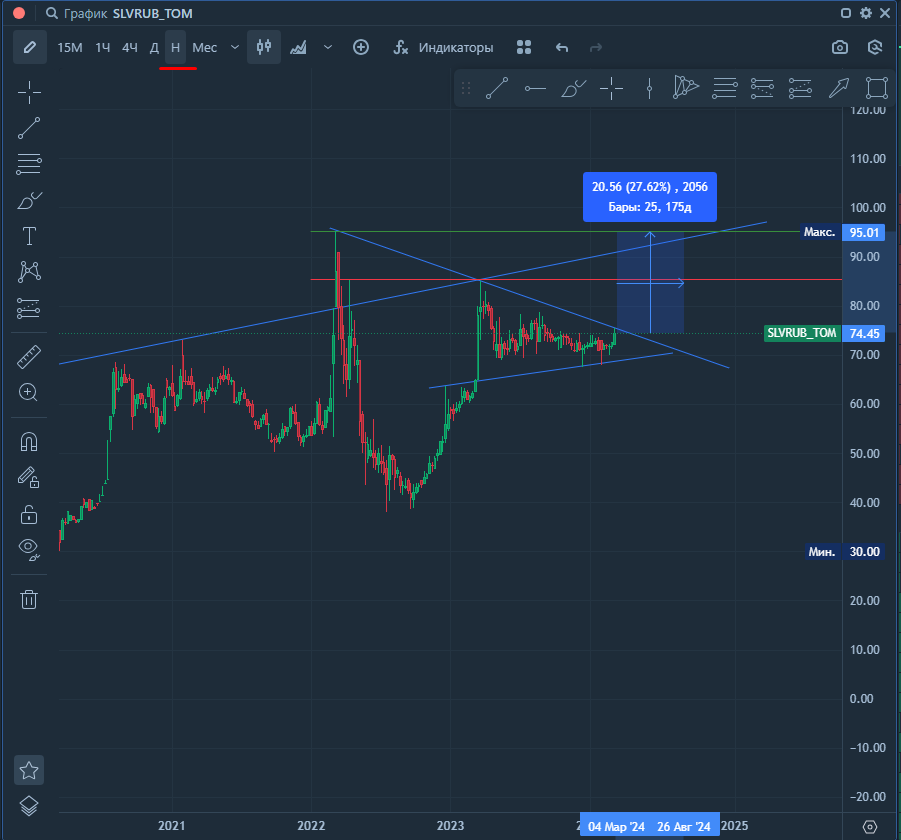Switch to Д daily timeframe
The image size is (901, 840).
[x=154, y=48]
